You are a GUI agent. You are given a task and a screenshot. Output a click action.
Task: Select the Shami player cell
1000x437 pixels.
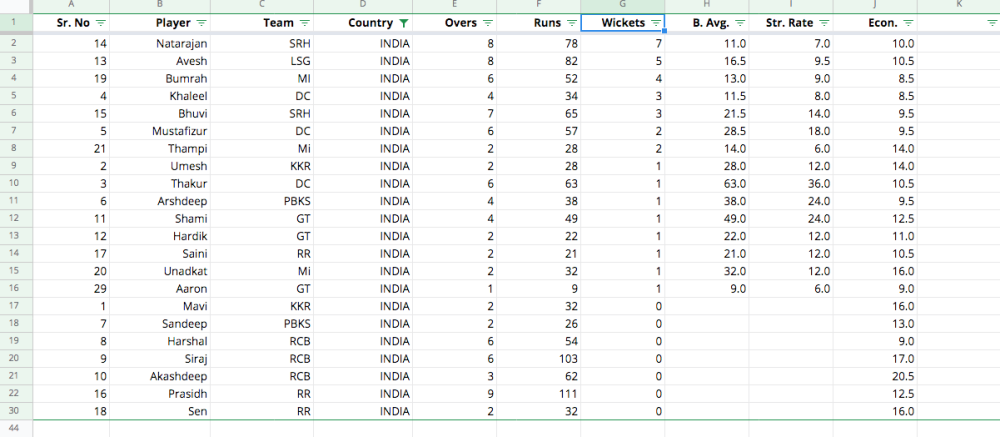pyautogui.click(x=159, y=219)
